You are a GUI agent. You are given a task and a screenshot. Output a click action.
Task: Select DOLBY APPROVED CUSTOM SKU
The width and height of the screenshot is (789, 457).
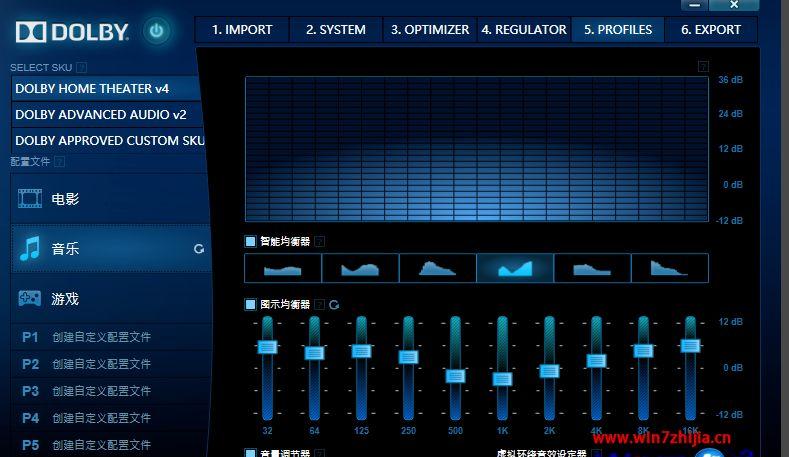[108, 140]
